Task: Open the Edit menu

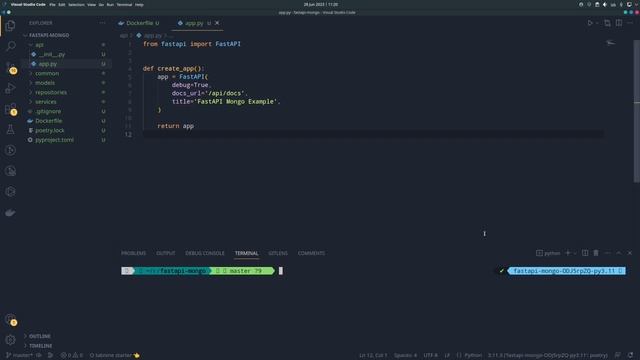Action: pos(62,4)
